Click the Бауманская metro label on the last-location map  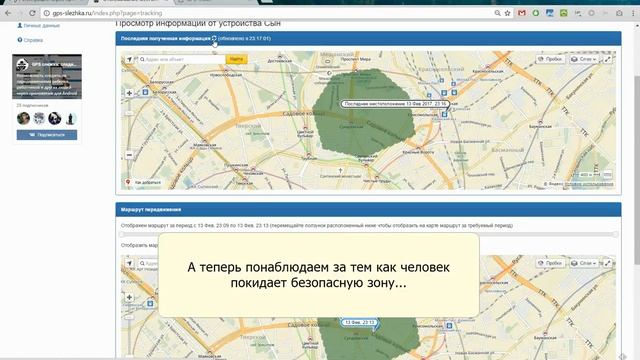tap(540, 127)
